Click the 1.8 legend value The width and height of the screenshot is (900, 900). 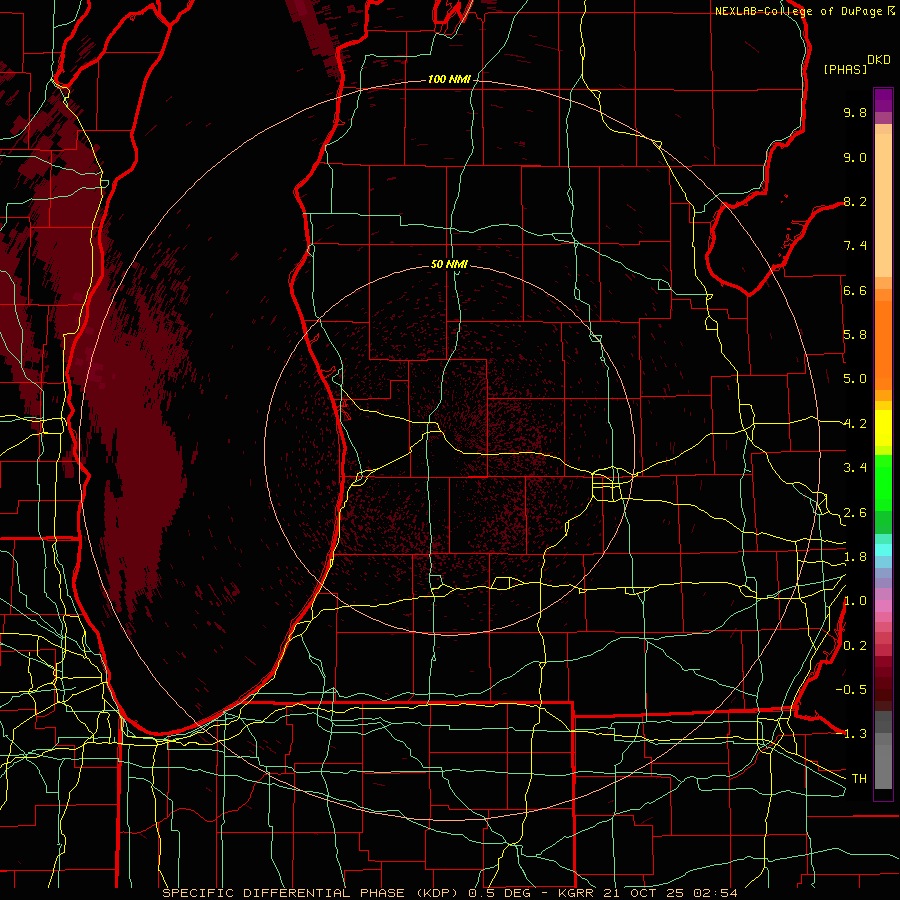[x=855, y=557]
